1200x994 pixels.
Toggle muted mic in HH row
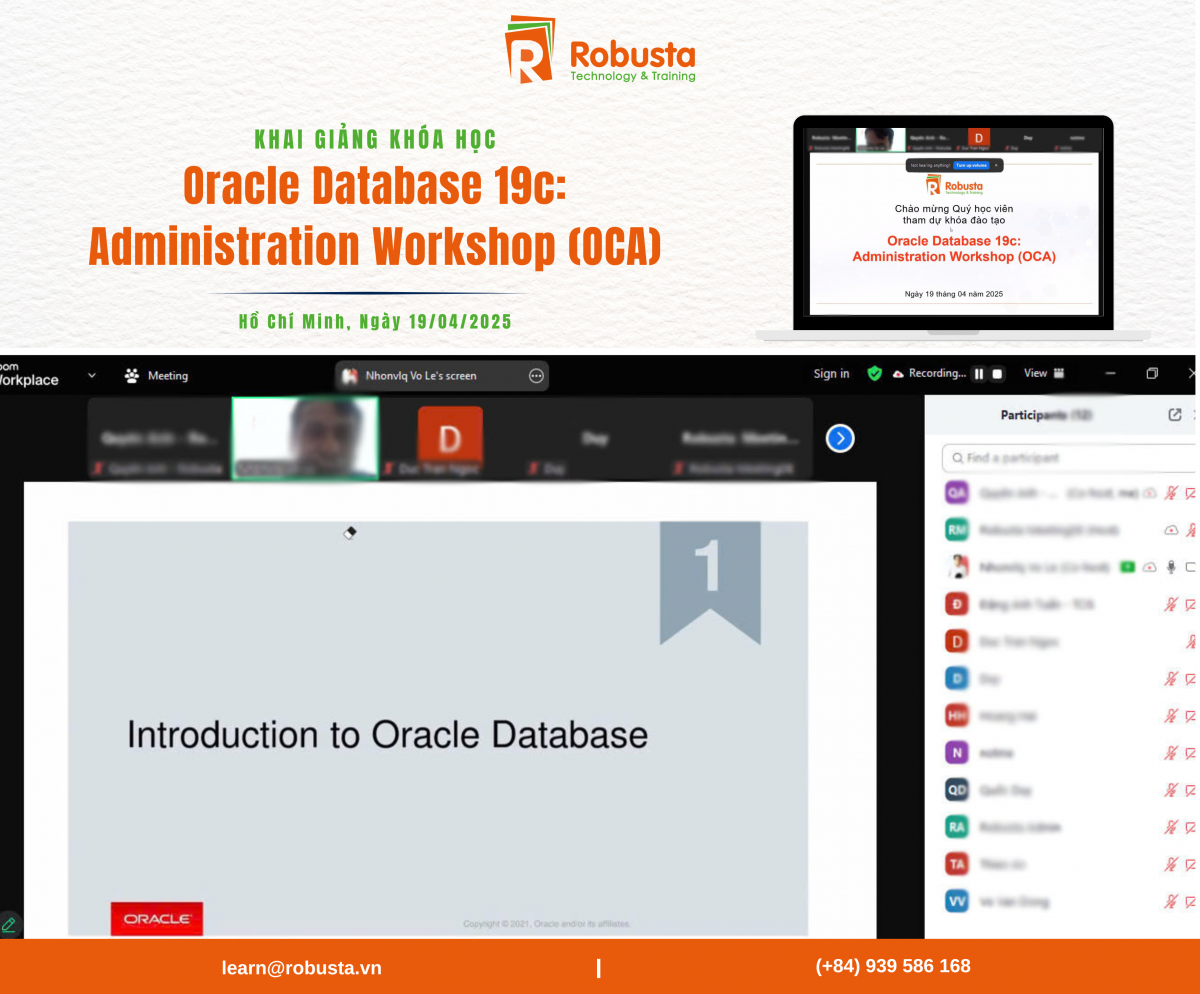pos(1171,716)
